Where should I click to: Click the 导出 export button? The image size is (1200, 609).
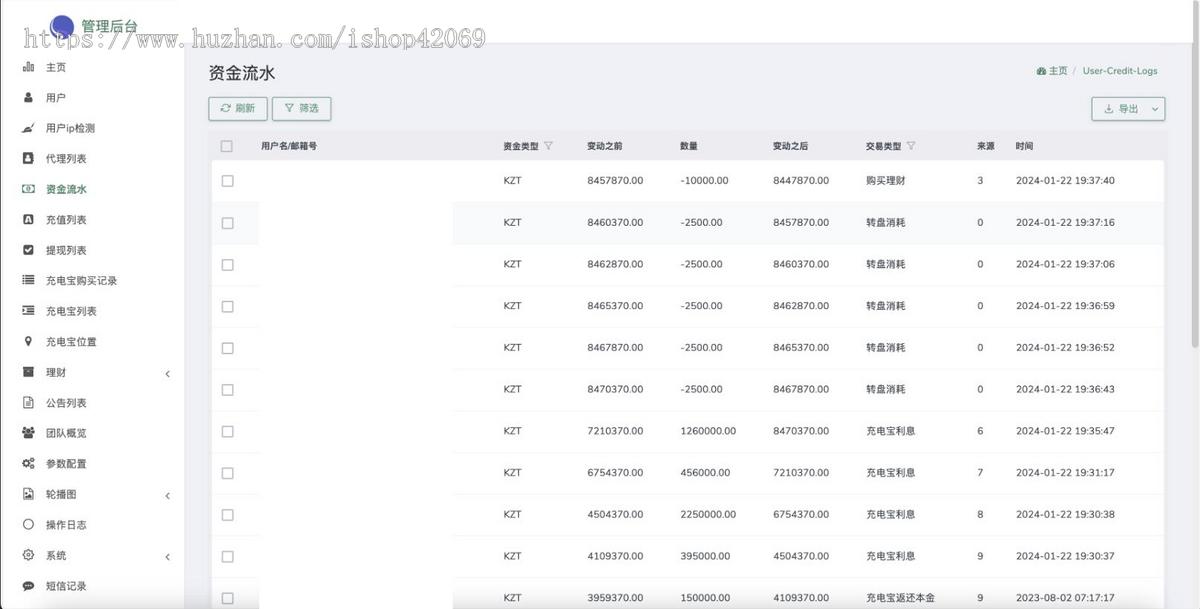[1128, 109]
